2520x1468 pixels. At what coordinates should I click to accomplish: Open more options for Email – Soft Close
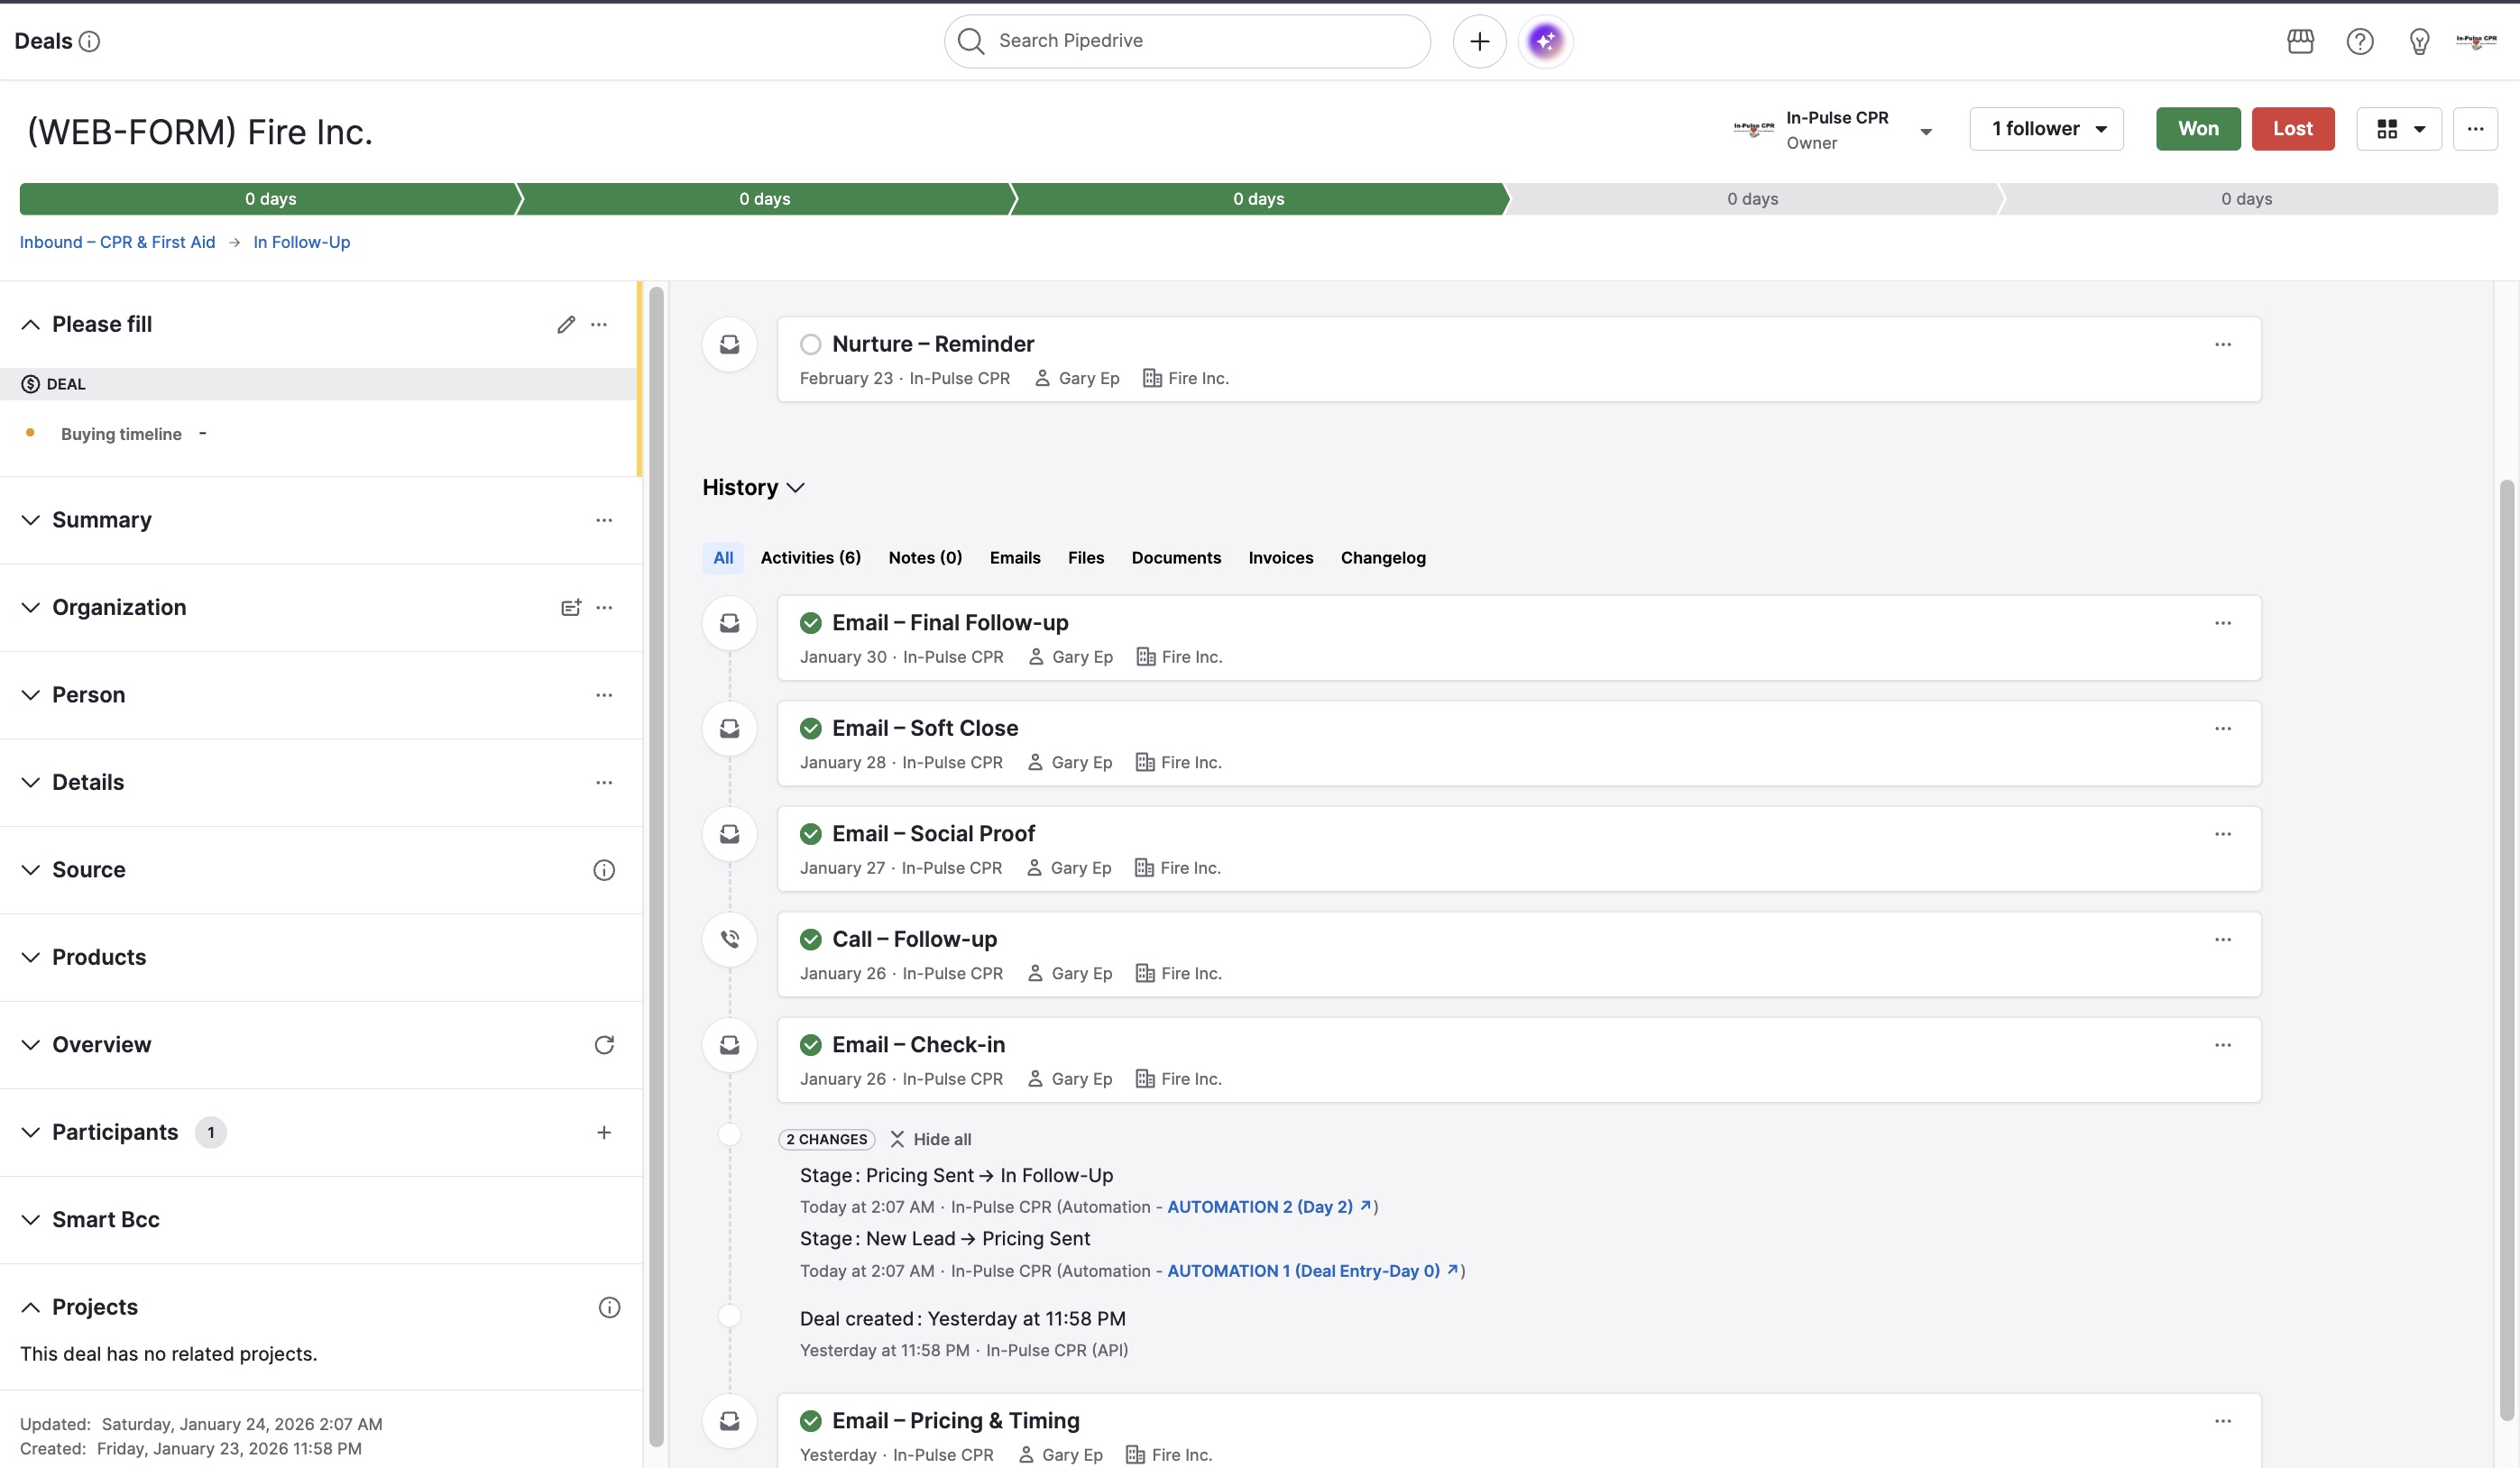(2222, 728)
